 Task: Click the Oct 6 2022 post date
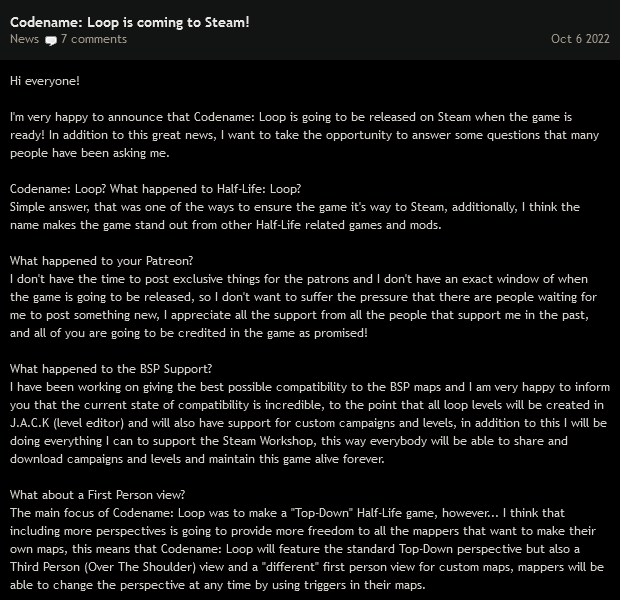[x=580, y=39]
